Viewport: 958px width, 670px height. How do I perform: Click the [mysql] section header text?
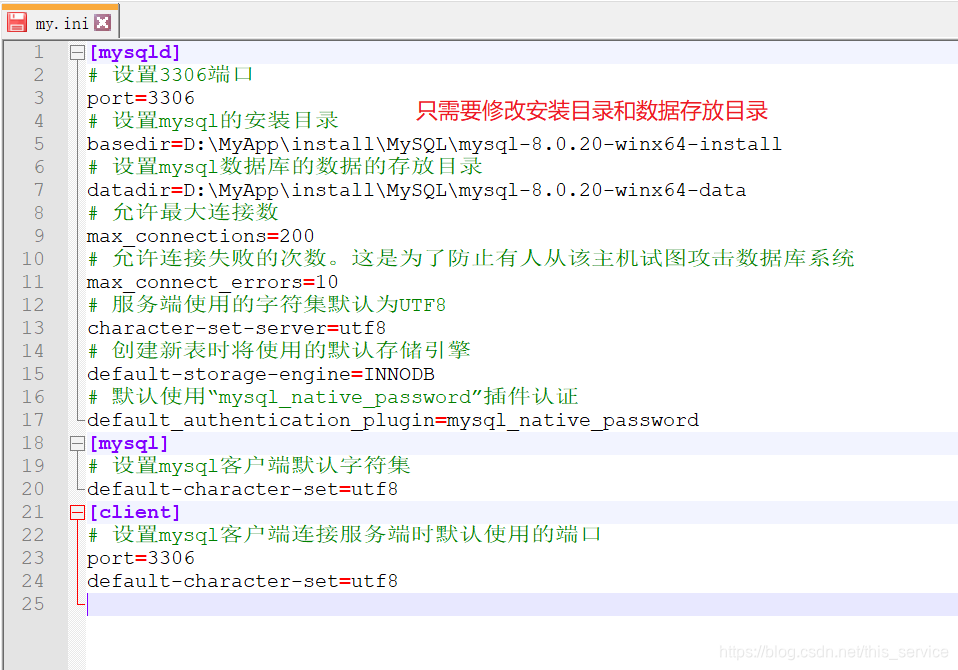[128, 443]
